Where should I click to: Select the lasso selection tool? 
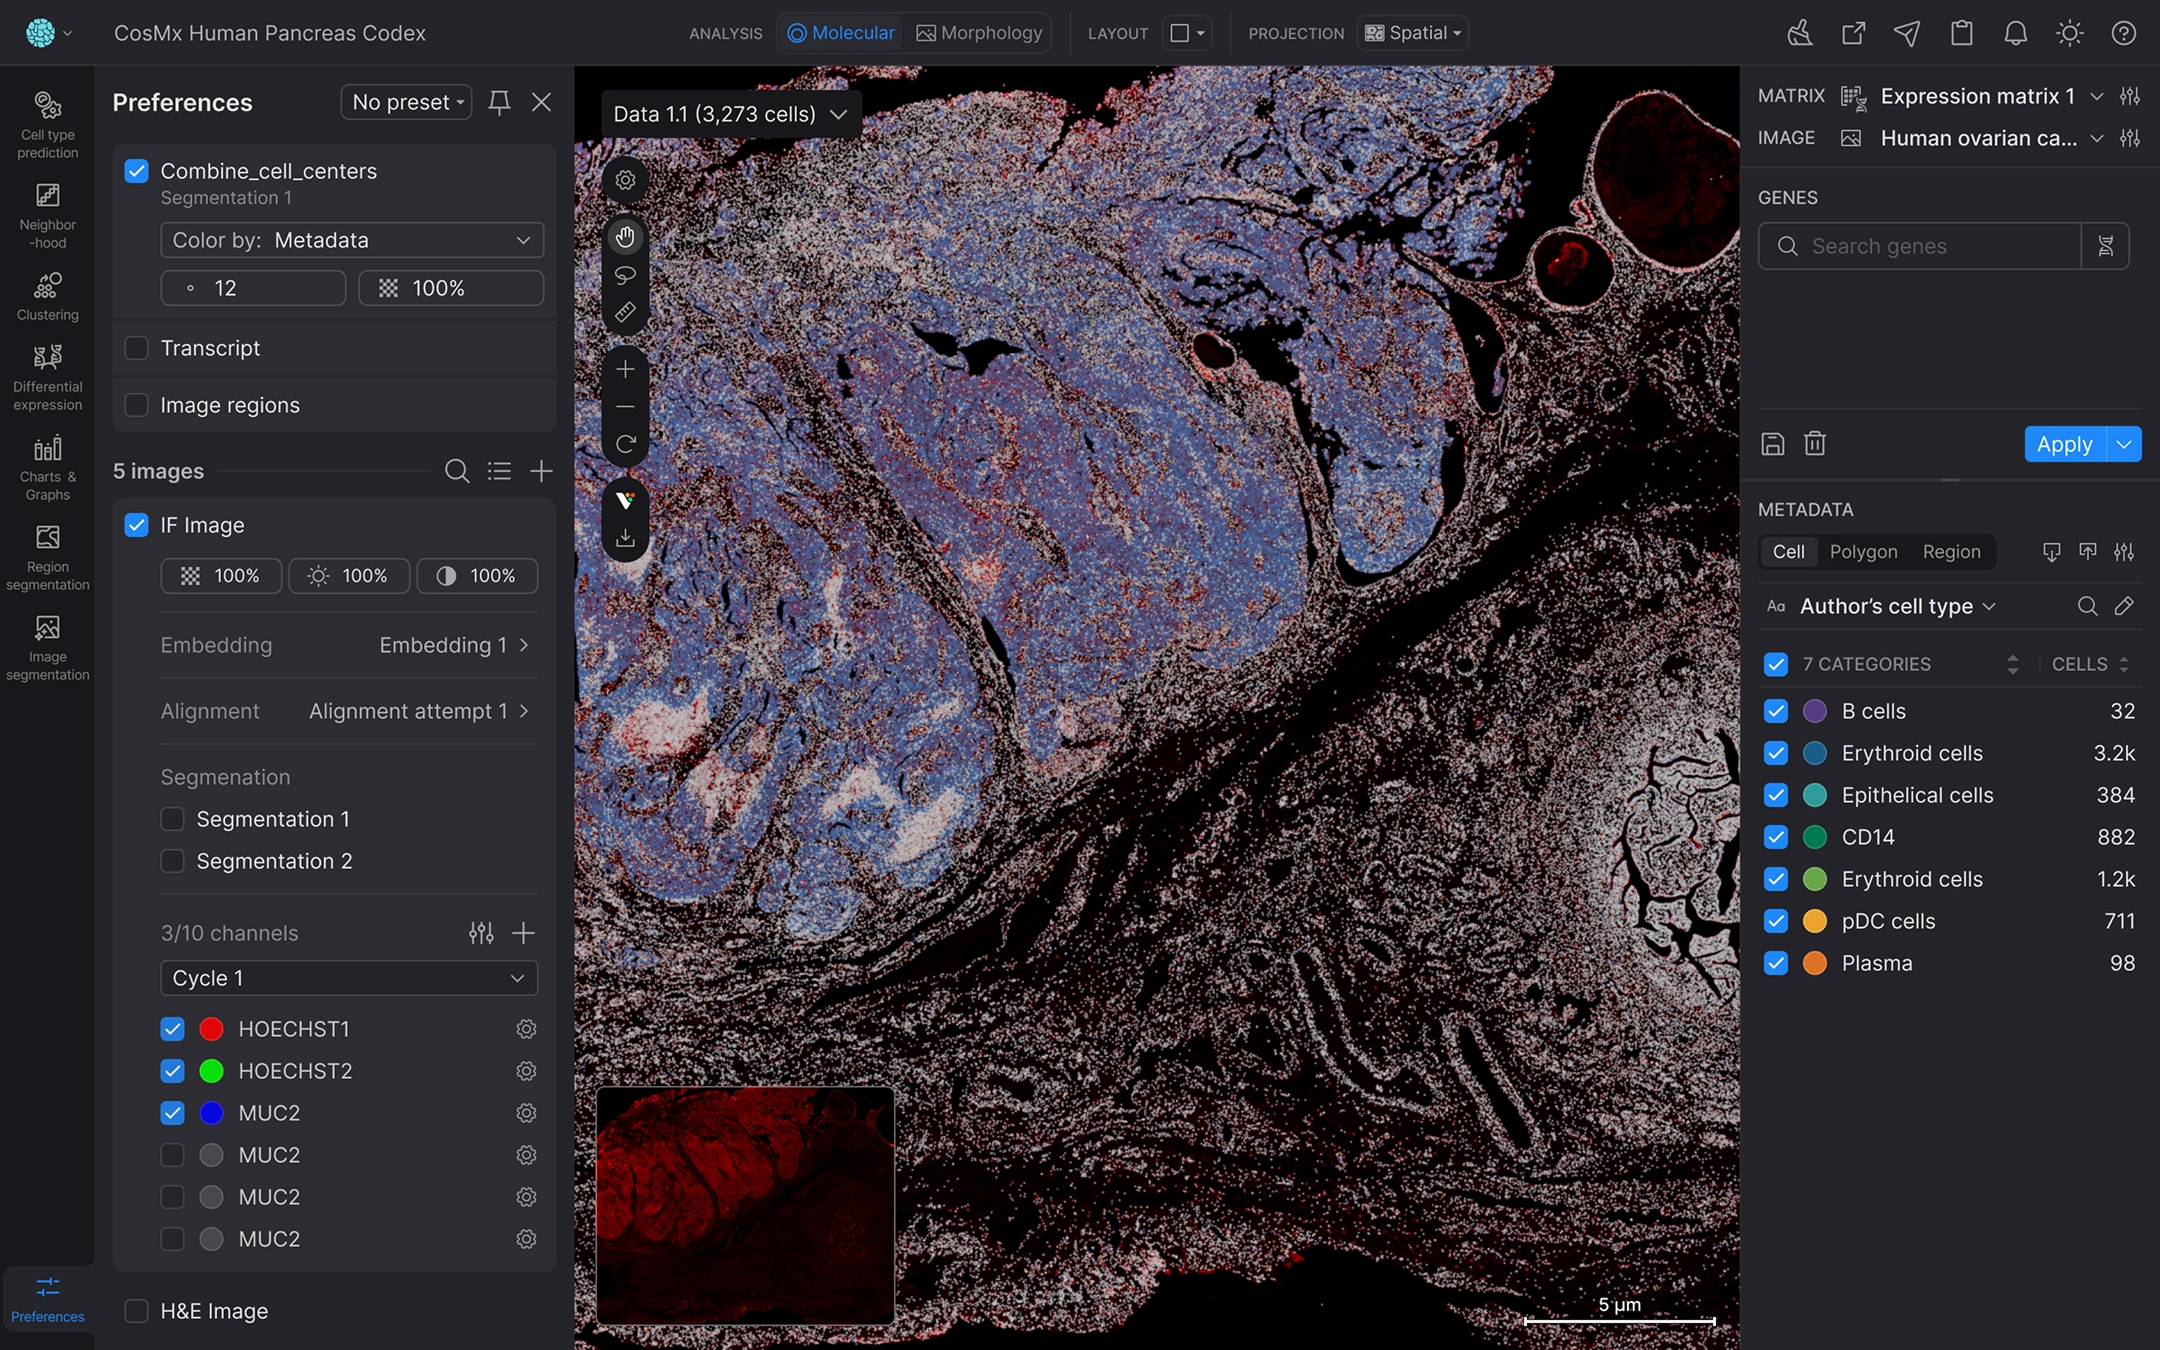coord(625,275)
